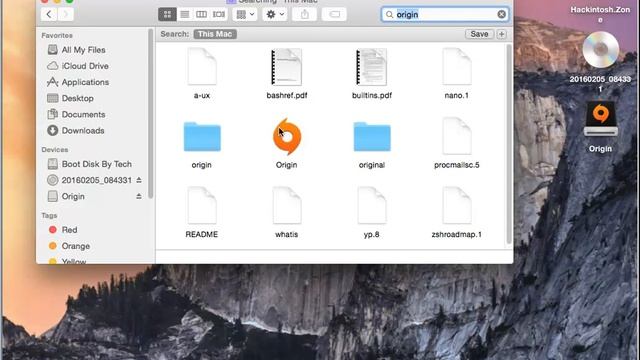Click inside the search field containing origin
Screen dimensions: 640x360
coord(445,15)
